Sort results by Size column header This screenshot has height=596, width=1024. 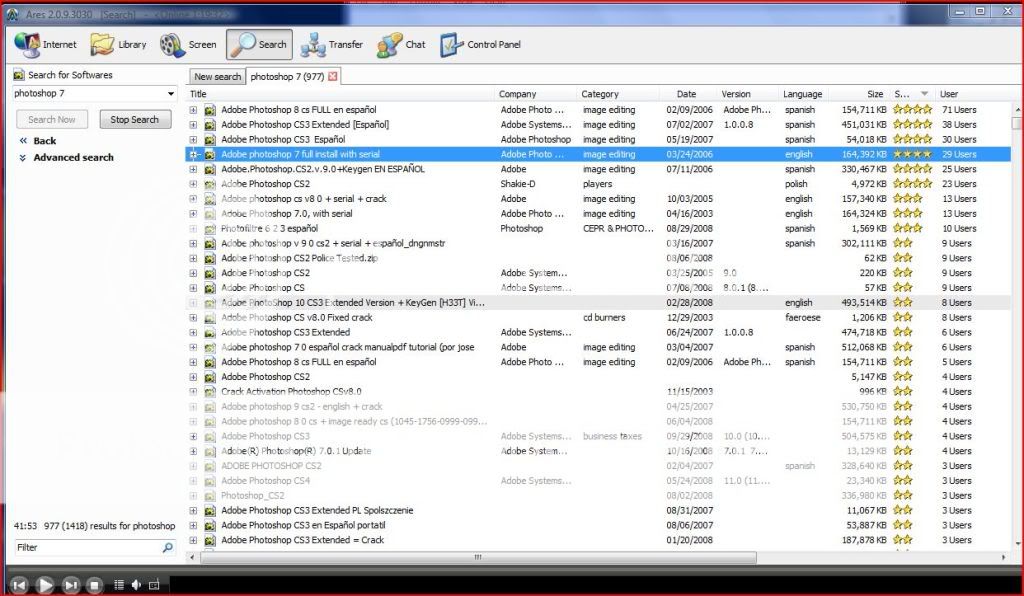click(859, 94)
